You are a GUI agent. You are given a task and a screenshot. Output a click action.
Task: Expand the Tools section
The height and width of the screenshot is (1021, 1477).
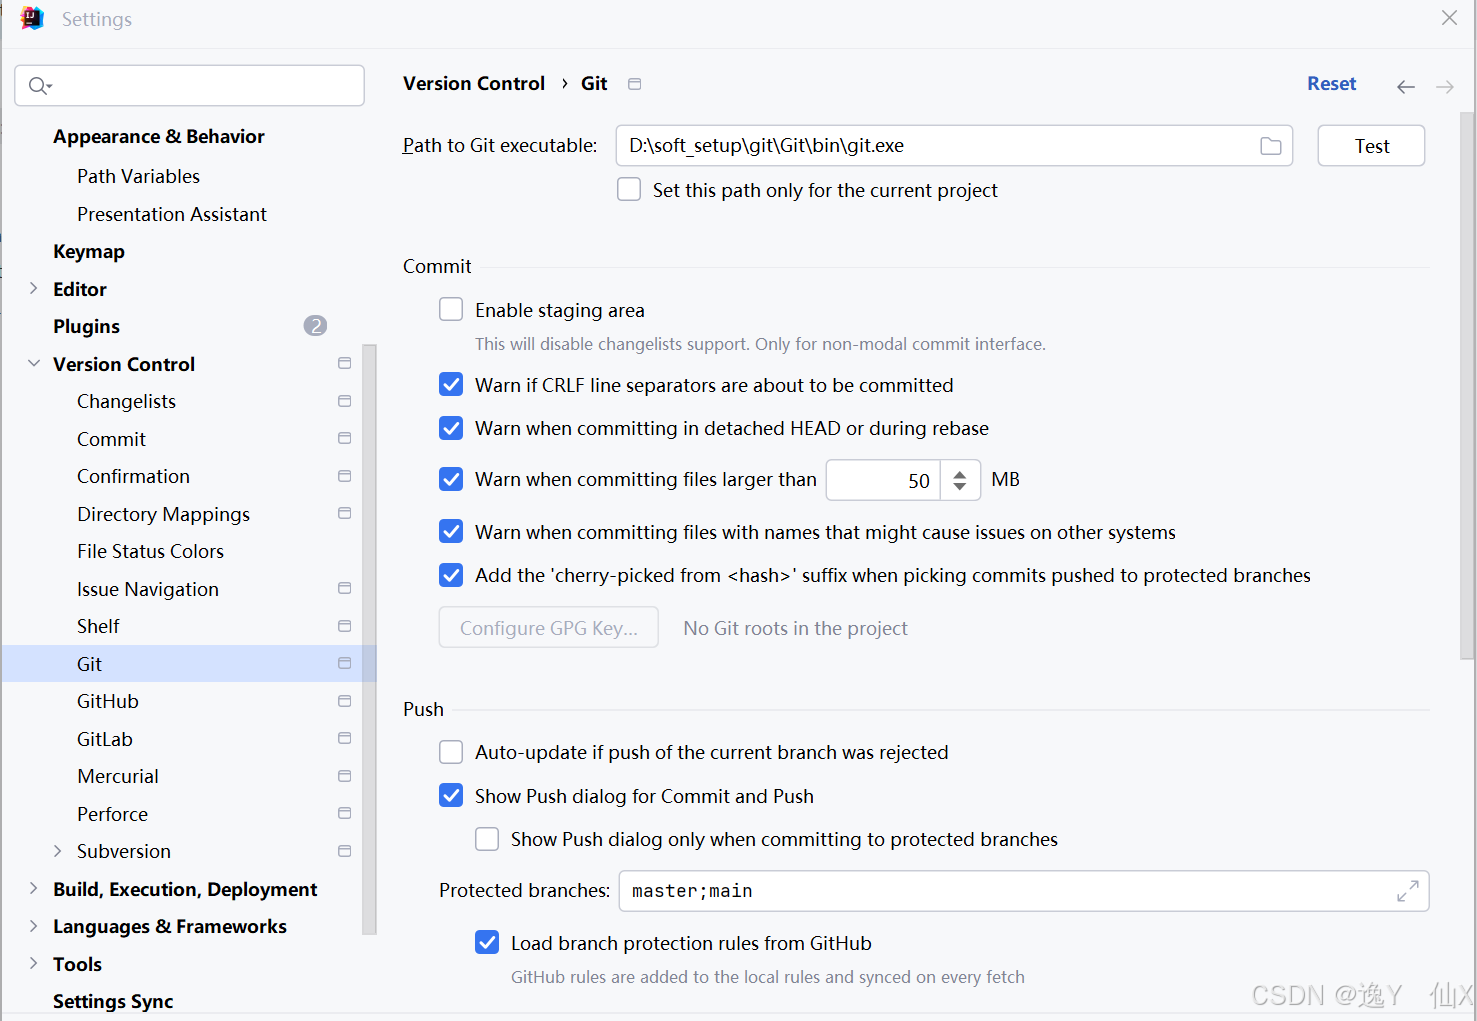point(33,964)
